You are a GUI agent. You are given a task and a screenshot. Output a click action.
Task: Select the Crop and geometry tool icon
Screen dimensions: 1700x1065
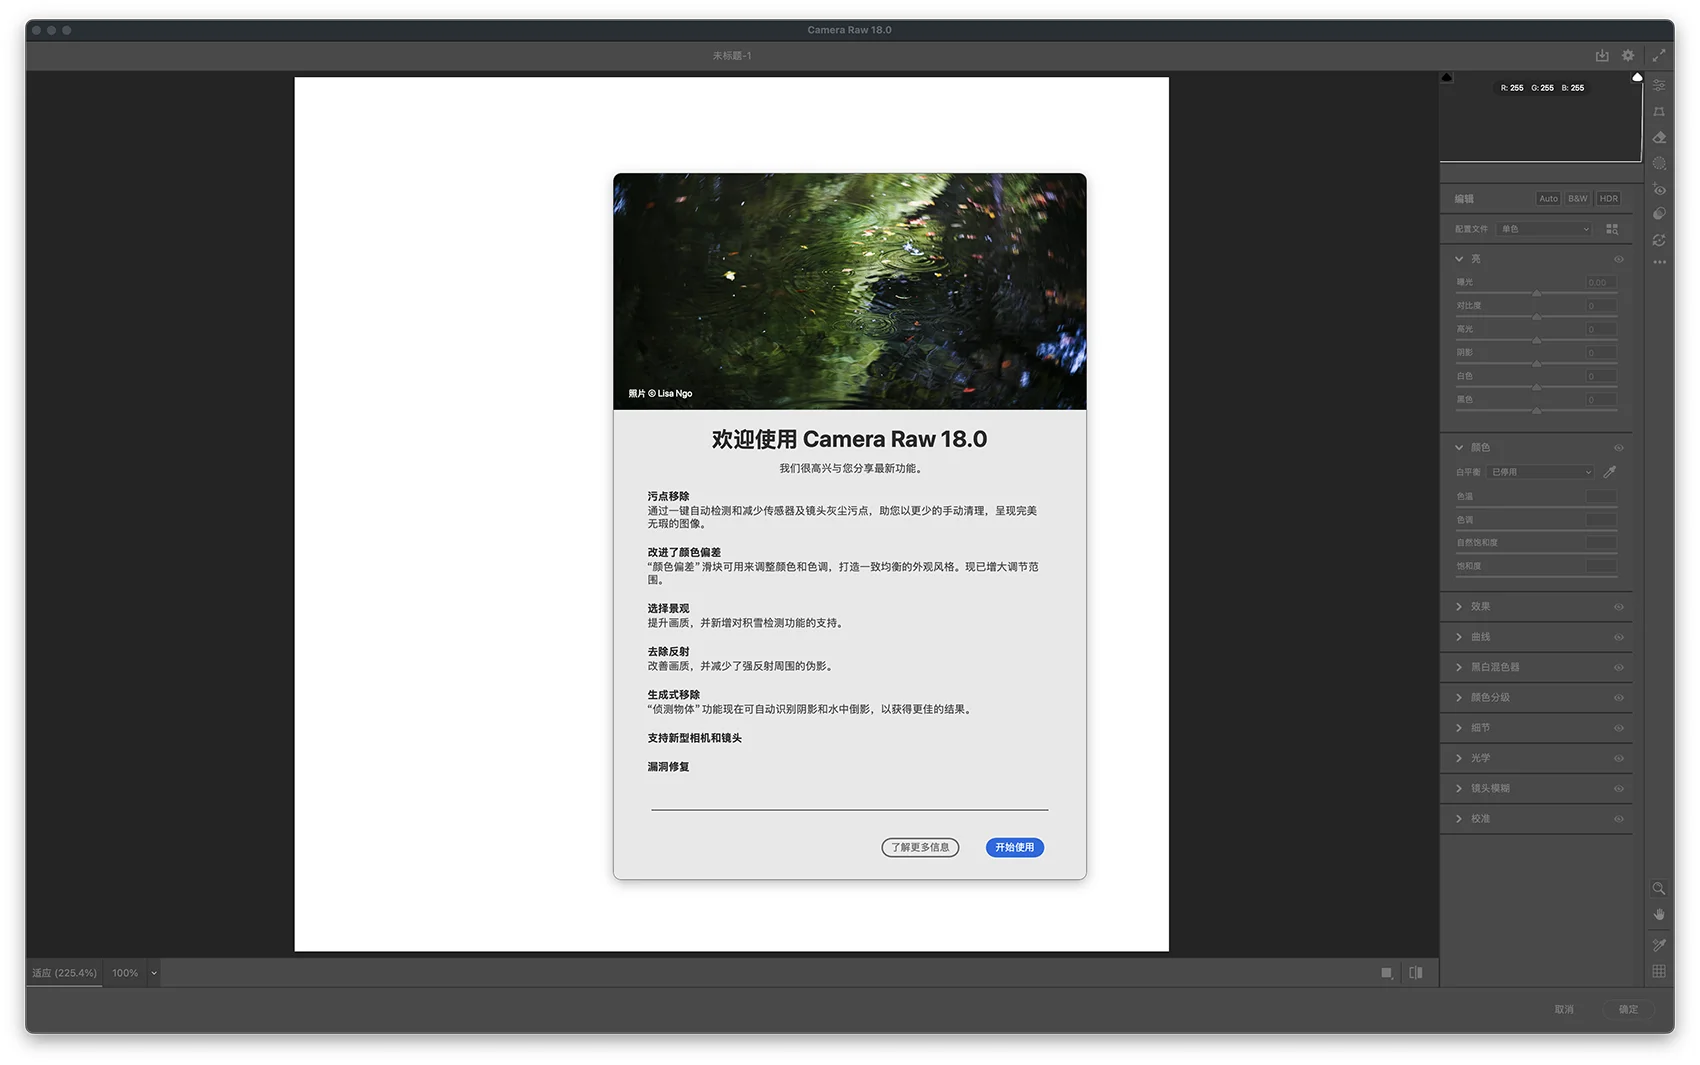[x=1659, y=112]
